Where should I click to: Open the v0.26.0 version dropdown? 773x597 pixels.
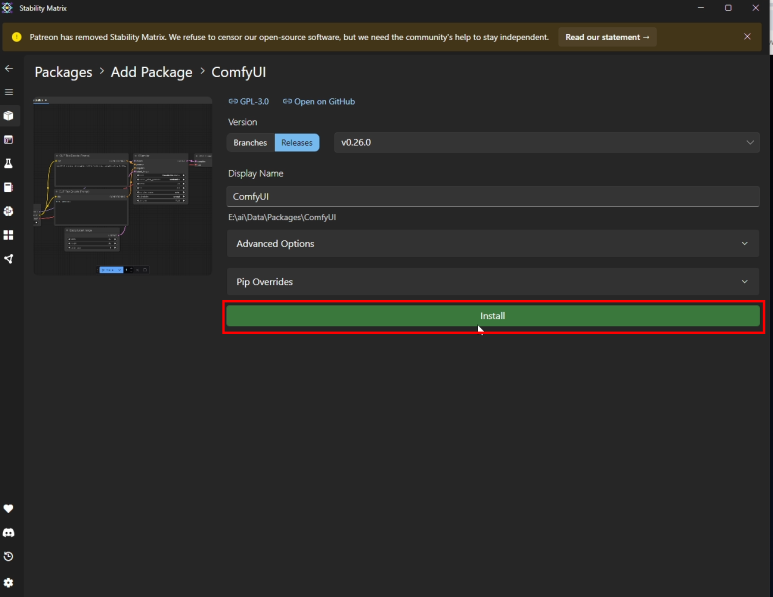coord(547,142)
